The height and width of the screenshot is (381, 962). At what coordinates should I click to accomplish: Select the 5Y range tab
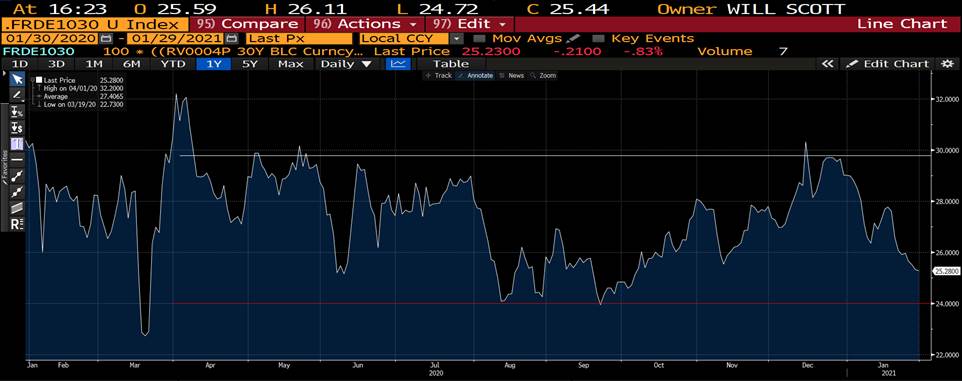250,64
